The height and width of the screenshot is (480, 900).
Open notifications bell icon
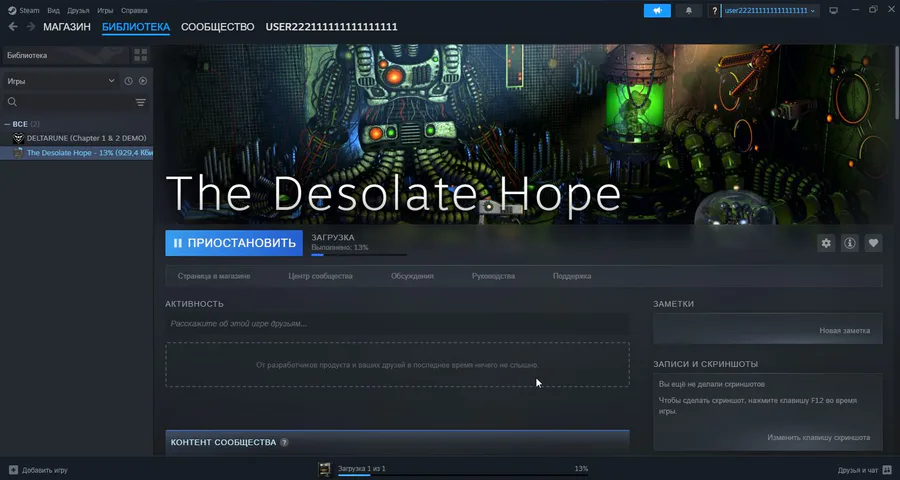click(x=689, y=10)
